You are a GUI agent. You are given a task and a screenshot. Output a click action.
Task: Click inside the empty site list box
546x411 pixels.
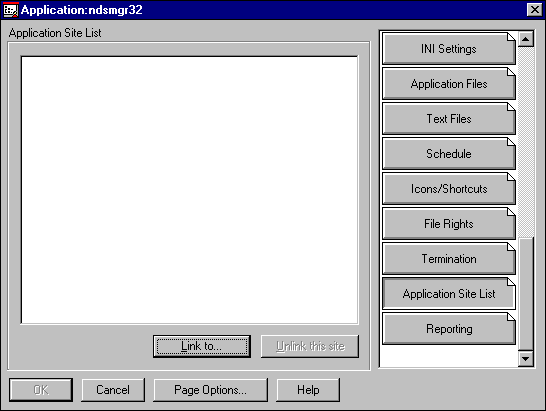[189, 190]
